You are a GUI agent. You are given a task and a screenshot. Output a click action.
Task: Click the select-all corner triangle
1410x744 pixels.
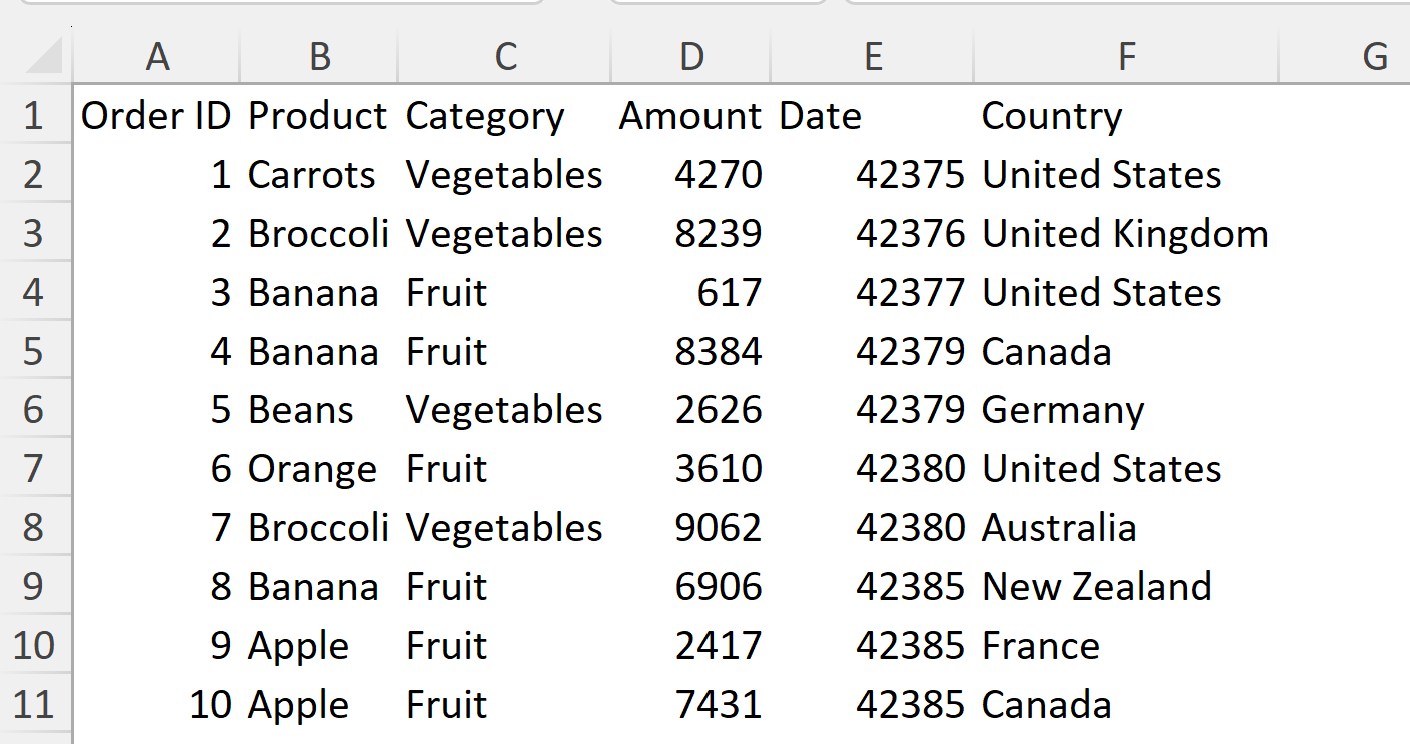coord(44,56)
